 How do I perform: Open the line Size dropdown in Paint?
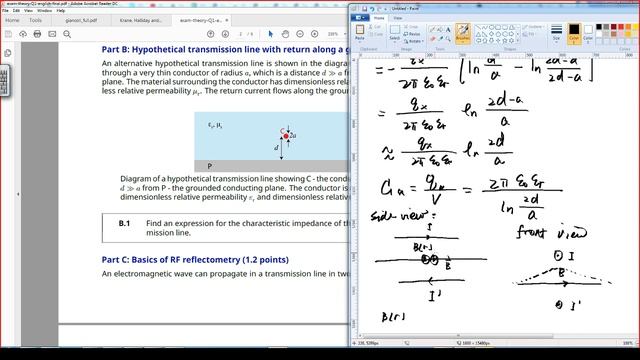pyautogui.click(x=556, y=33)
